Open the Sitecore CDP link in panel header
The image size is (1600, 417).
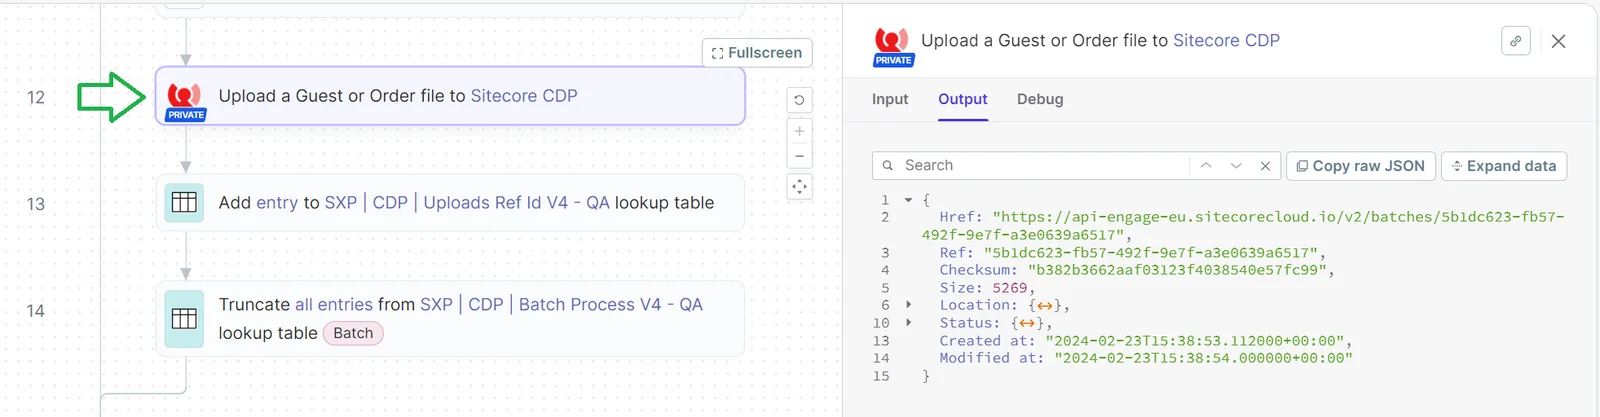1226,41
